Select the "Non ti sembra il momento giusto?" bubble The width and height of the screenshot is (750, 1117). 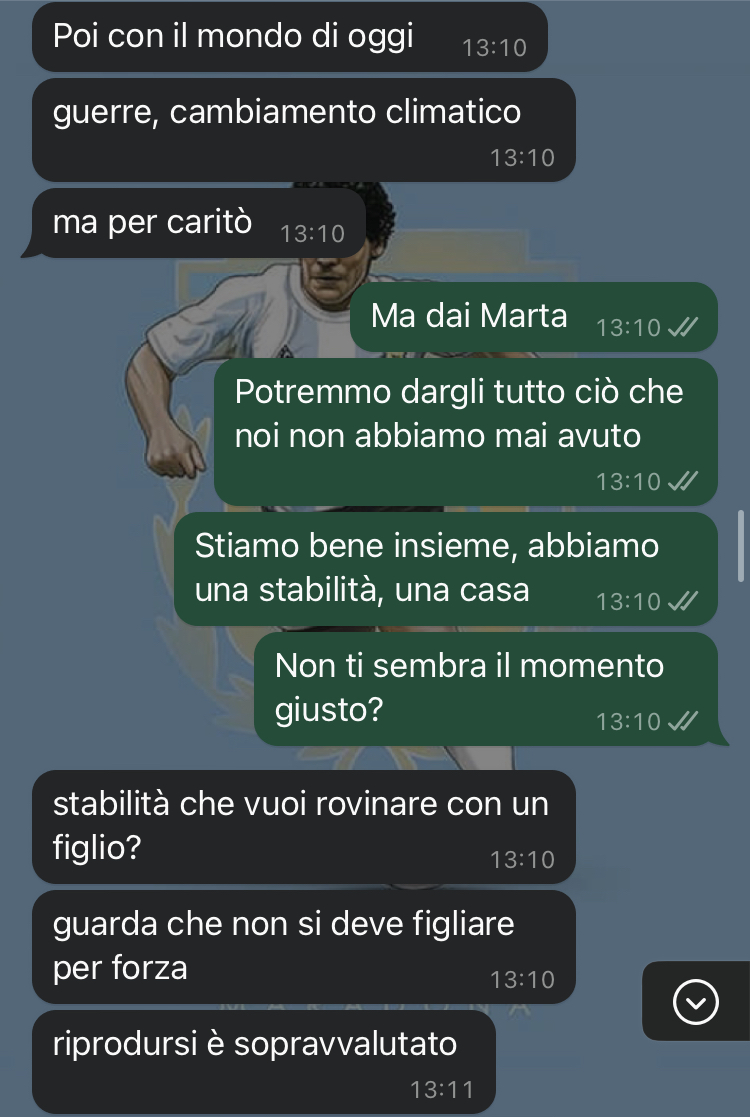pyautogui.click(x=490, y=688)
